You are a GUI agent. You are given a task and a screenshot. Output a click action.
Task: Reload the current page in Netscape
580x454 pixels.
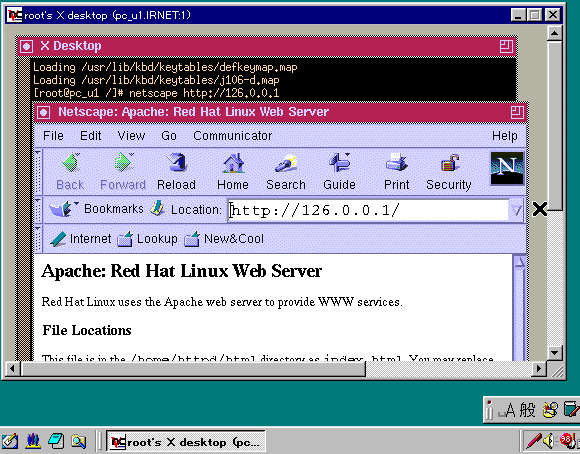[176, 172]
